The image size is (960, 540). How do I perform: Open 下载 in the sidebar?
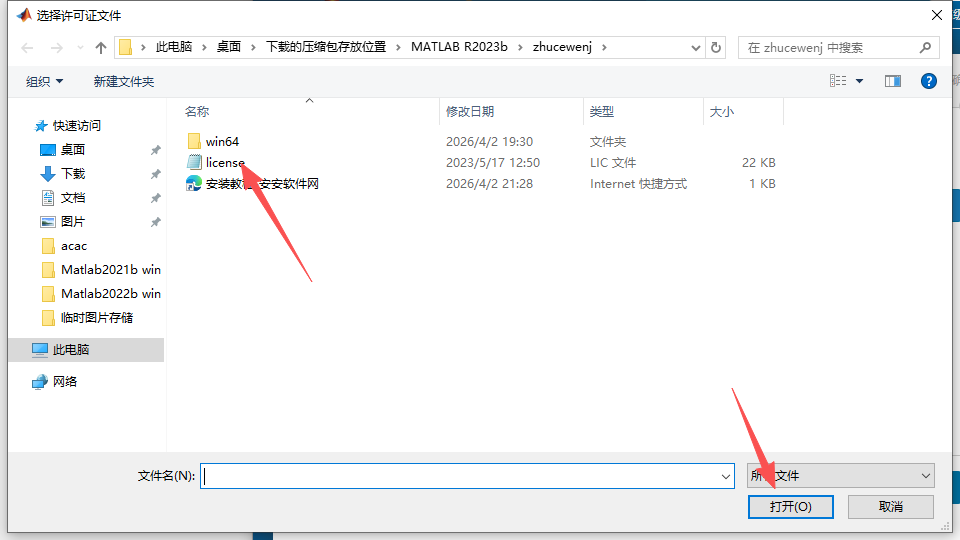tap(73, 174)
